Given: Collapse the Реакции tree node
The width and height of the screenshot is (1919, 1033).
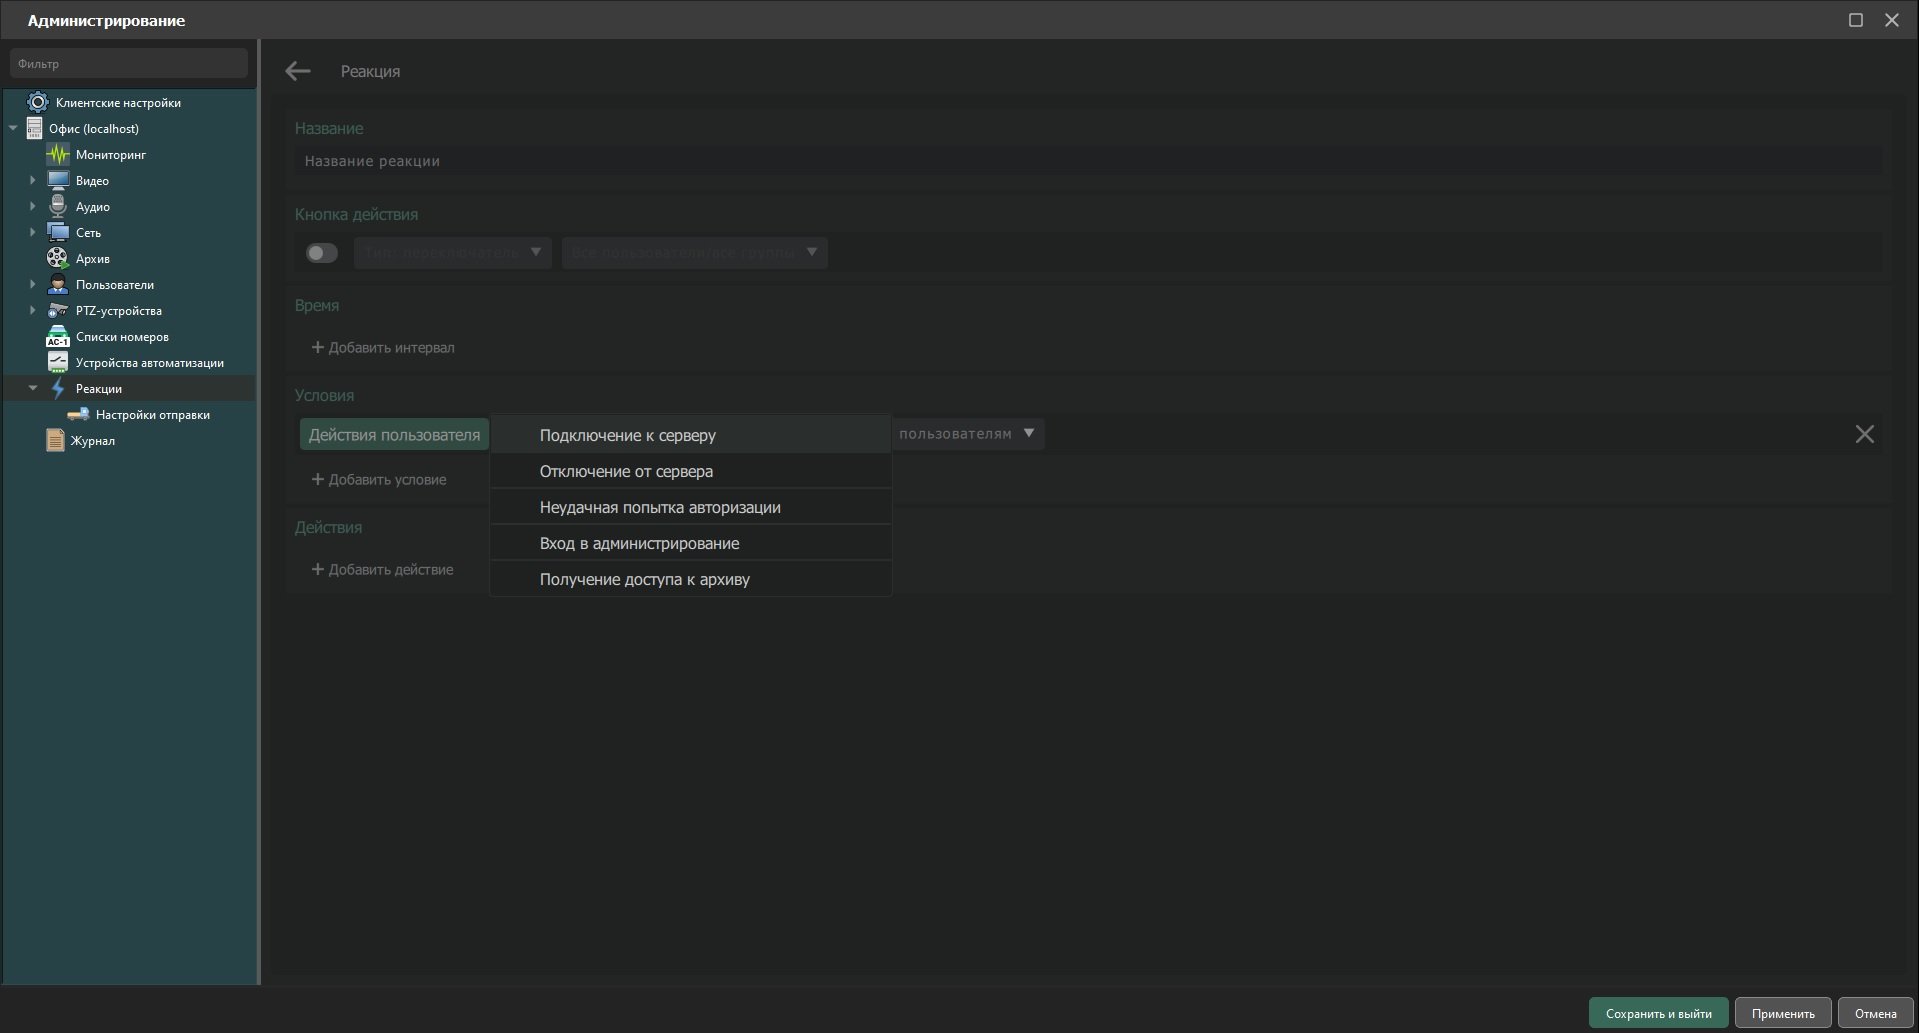Looking at the screenshot, I should tap(32, 389).
